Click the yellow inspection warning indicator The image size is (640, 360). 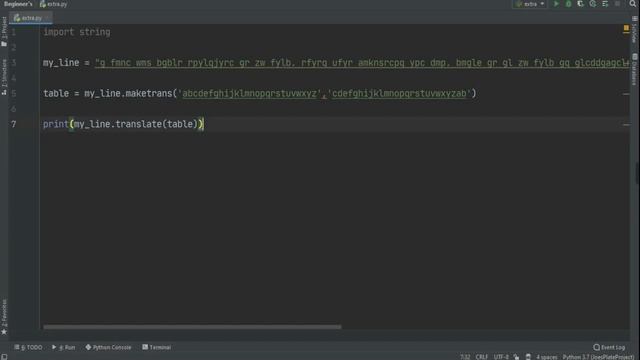(626, 28)
